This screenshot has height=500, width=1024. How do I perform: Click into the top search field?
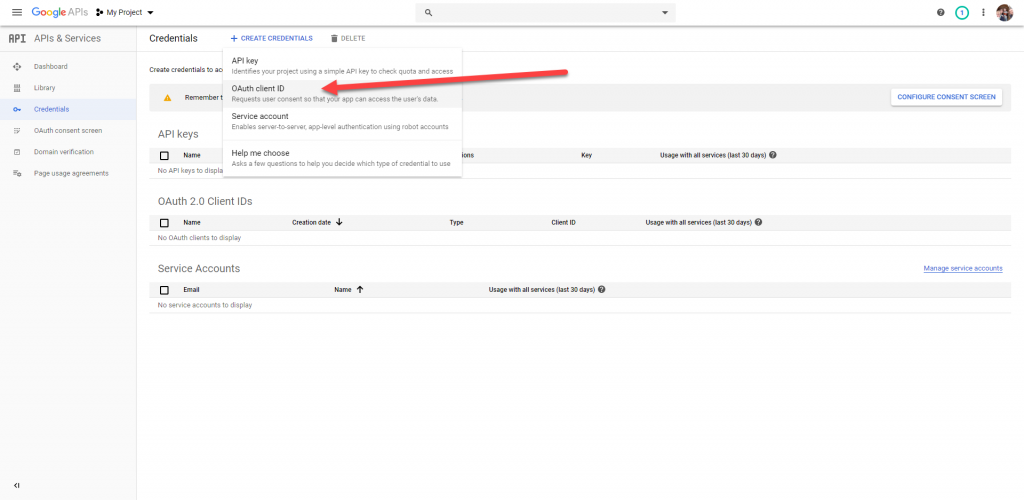pyautogui.click(x=545, y=12)
